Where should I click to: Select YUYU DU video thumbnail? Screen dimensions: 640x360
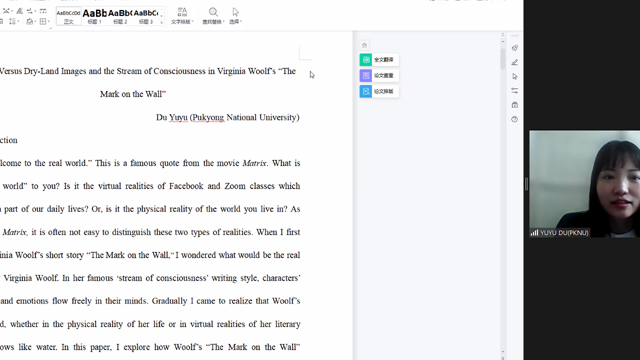pyautogui.click(x=584, y=184)
